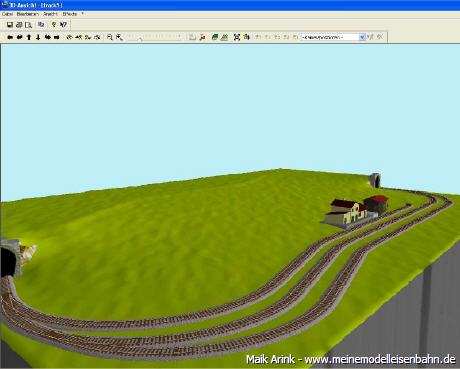
Task: Open the Datei menu
Action: (7, 14)
